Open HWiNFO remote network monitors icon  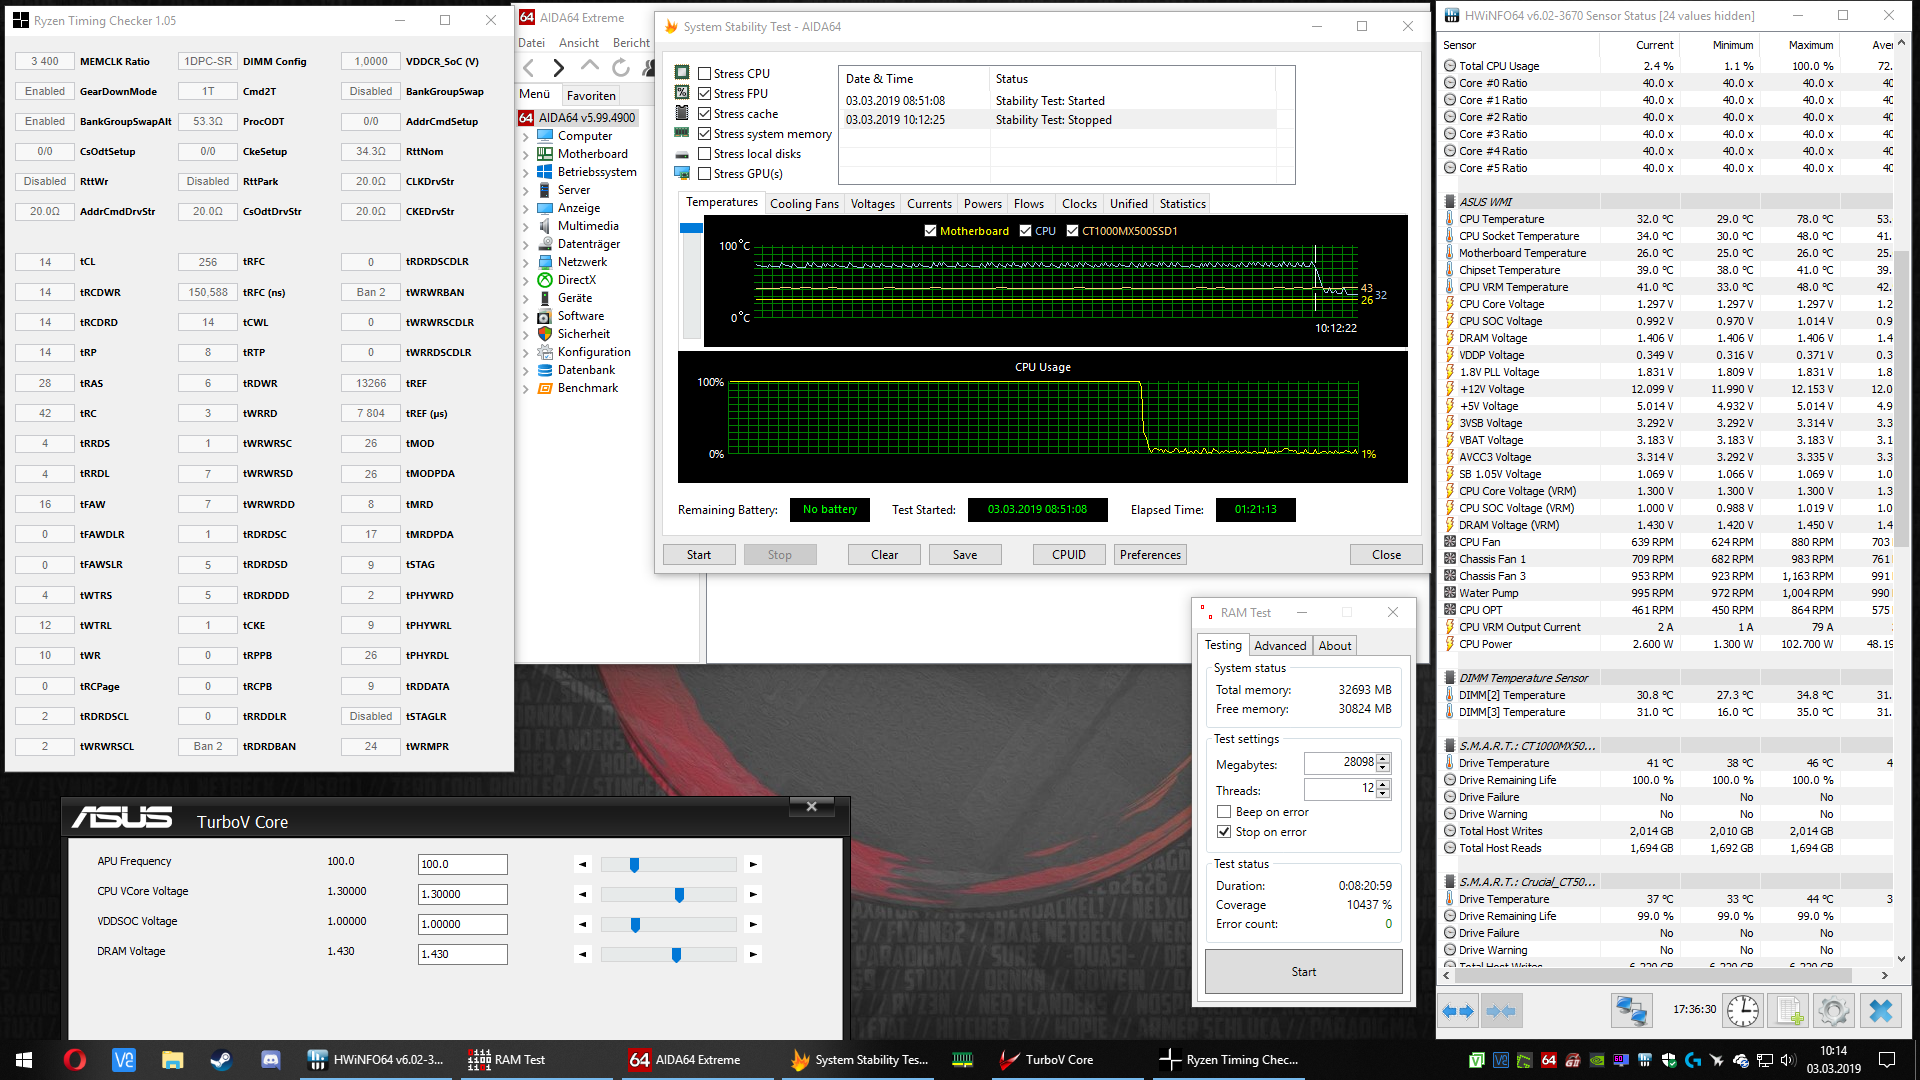coord(1631,1011)
